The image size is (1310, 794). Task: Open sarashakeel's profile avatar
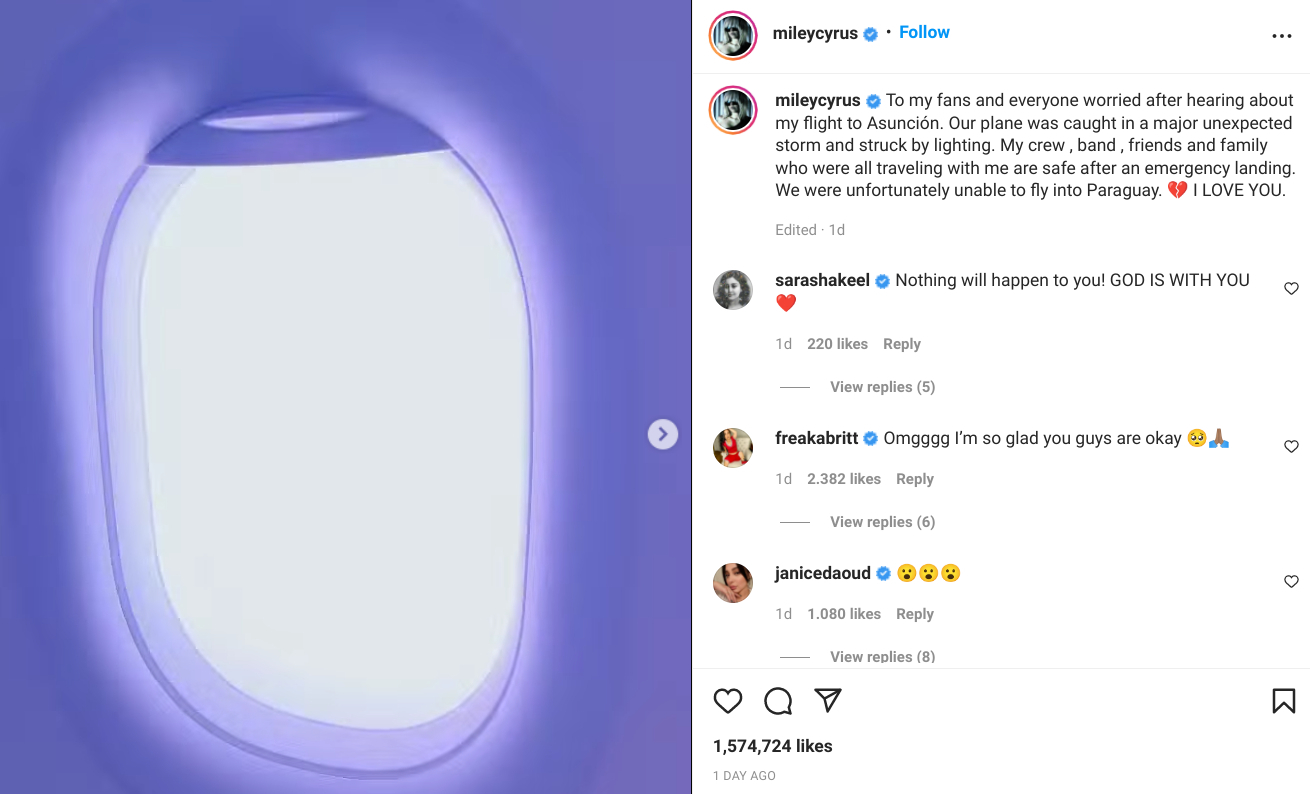coord(733,290)
